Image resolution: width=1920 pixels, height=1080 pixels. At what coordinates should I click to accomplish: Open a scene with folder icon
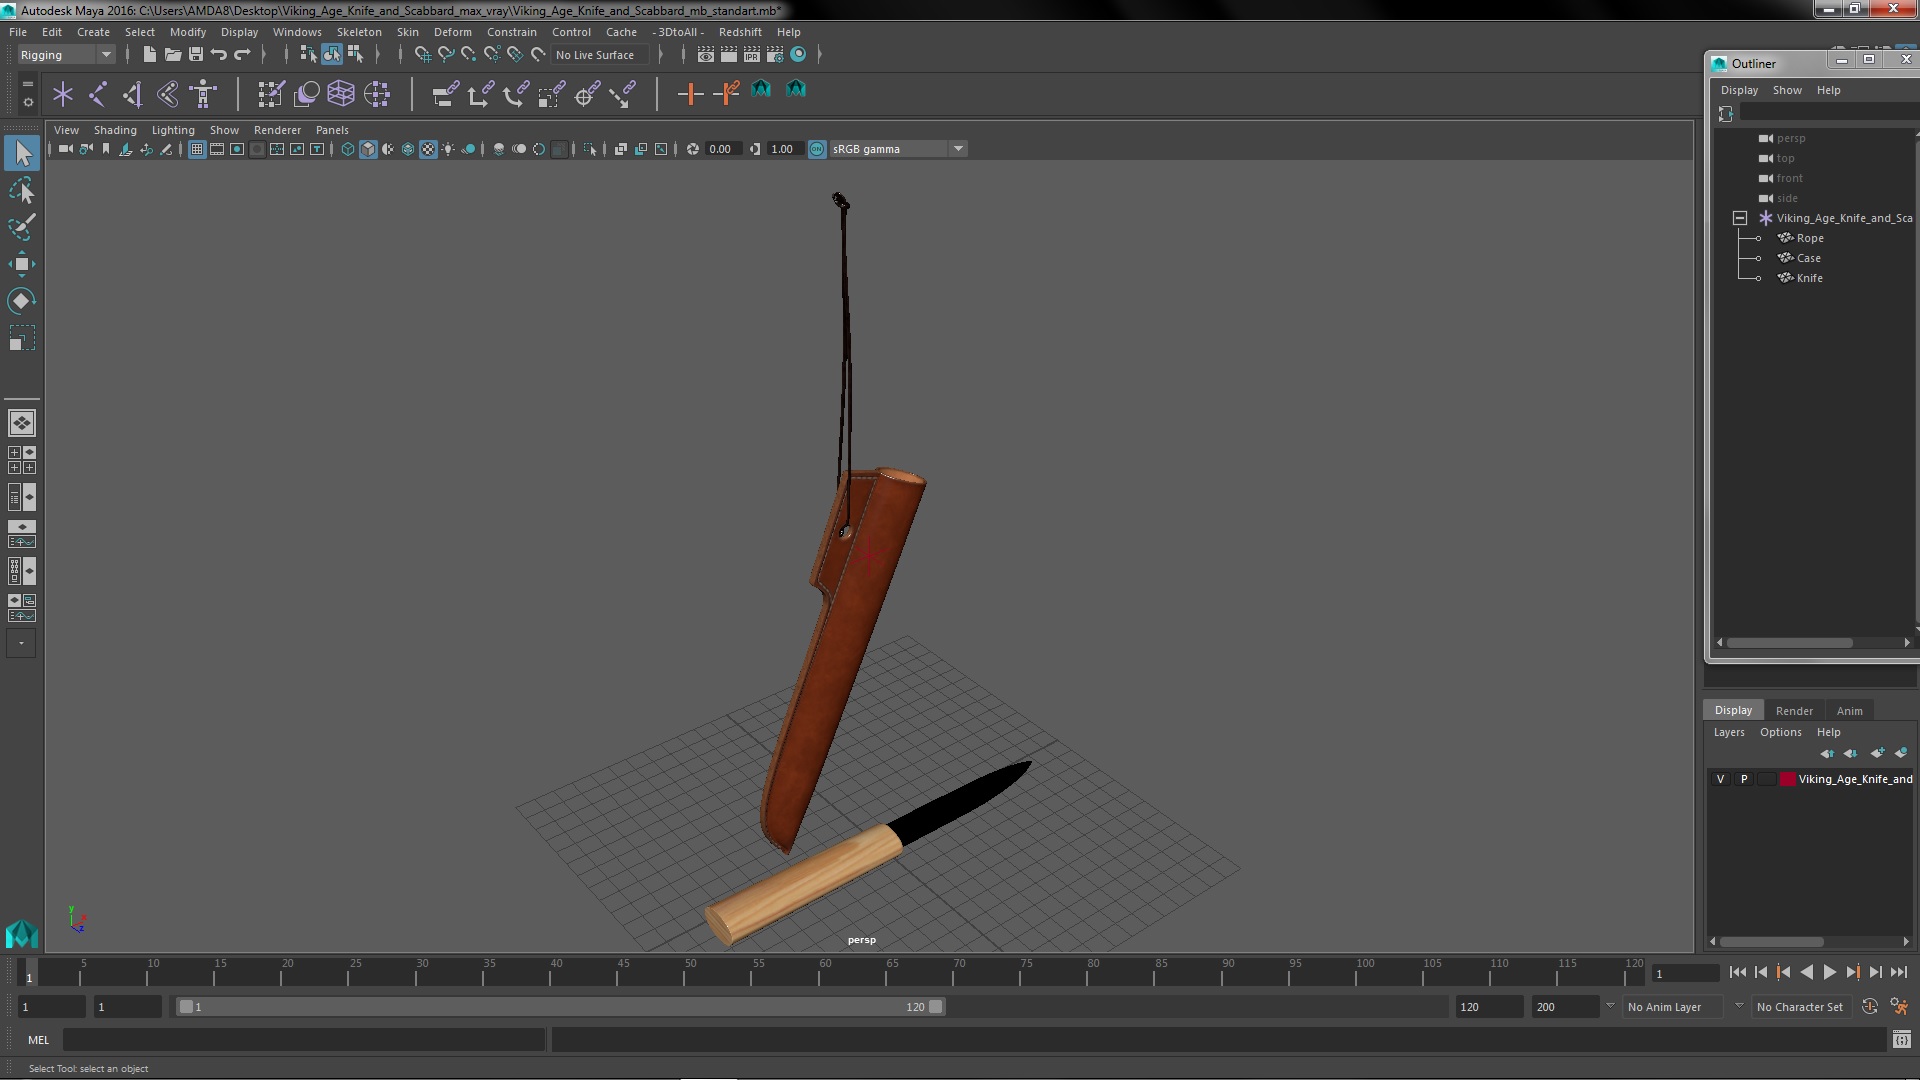click(x=172, y=54)
